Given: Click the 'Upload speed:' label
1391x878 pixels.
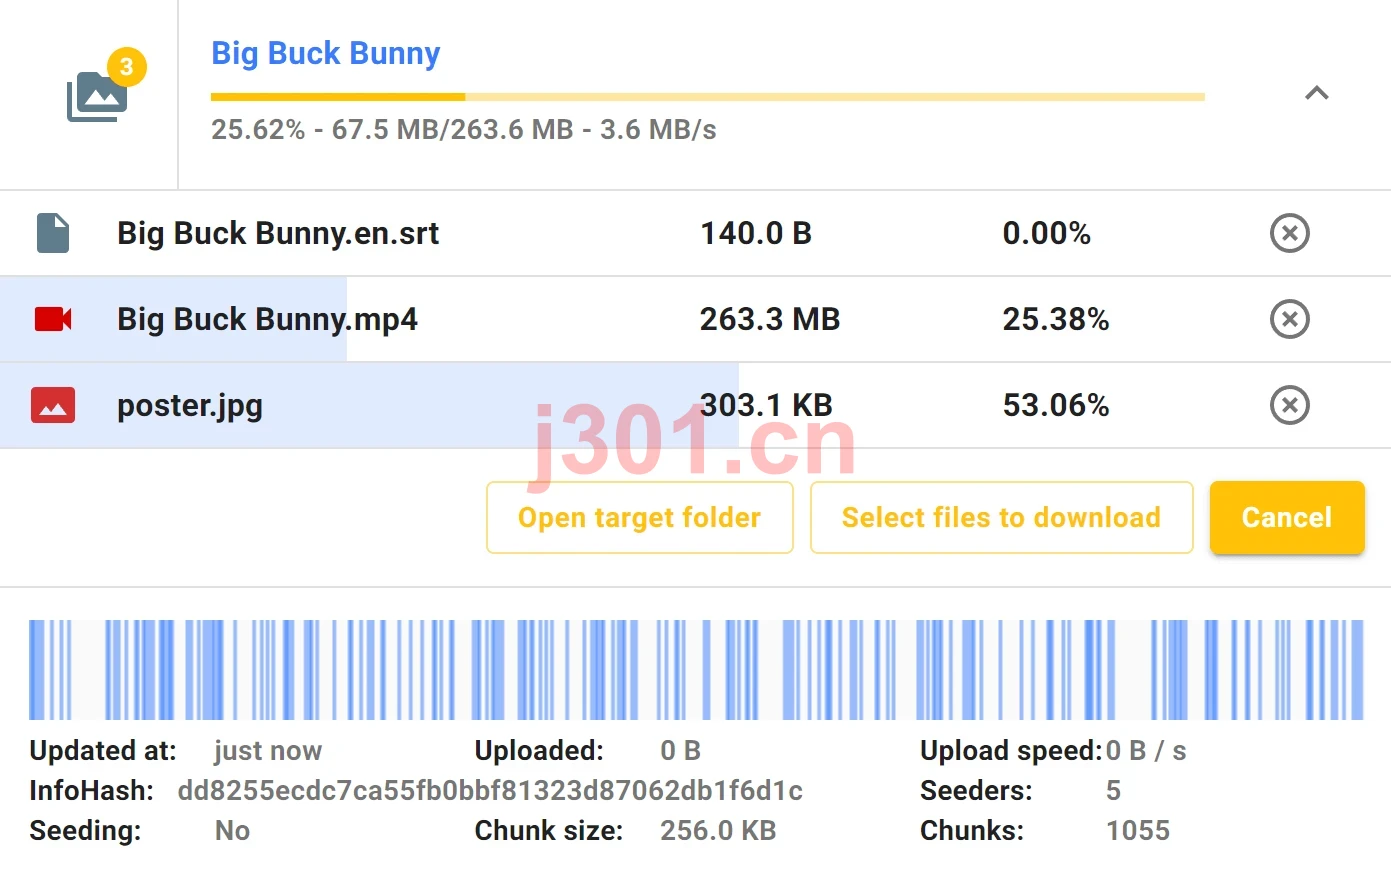Looking at the screenshot, I should 1011,751.
